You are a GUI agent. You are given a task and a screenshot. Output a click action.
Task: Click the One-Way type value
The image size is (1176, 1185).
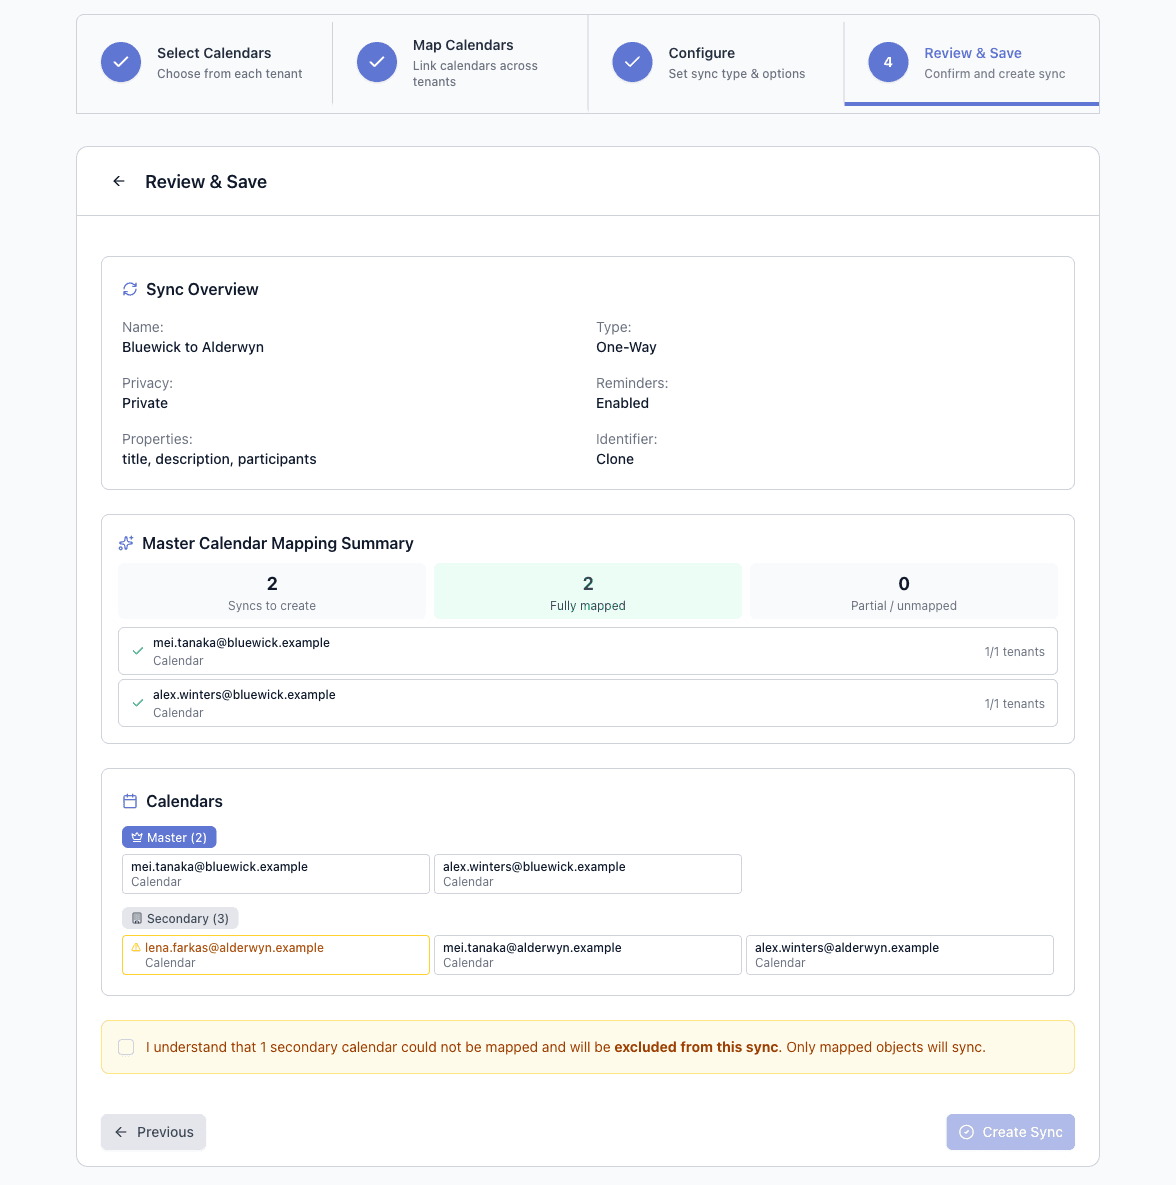click(626, 347)
